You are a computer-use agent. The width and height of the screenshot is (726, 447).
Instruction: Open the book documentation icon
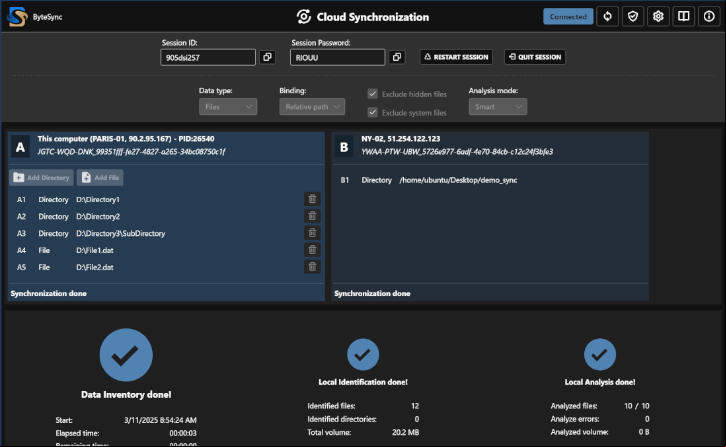(x=683, y=17)
